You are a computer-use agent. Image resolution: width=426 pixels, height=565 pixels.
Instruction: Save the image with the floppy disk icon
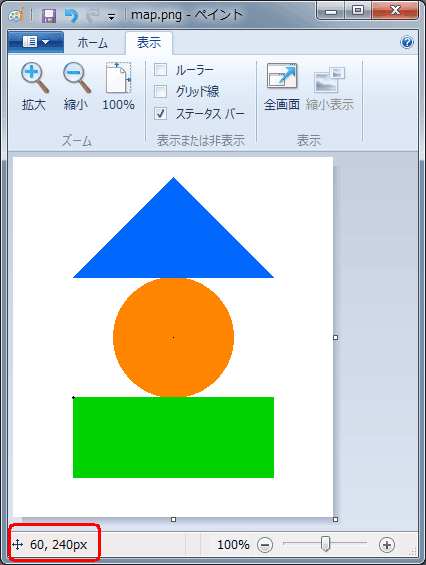click(49, 16)
